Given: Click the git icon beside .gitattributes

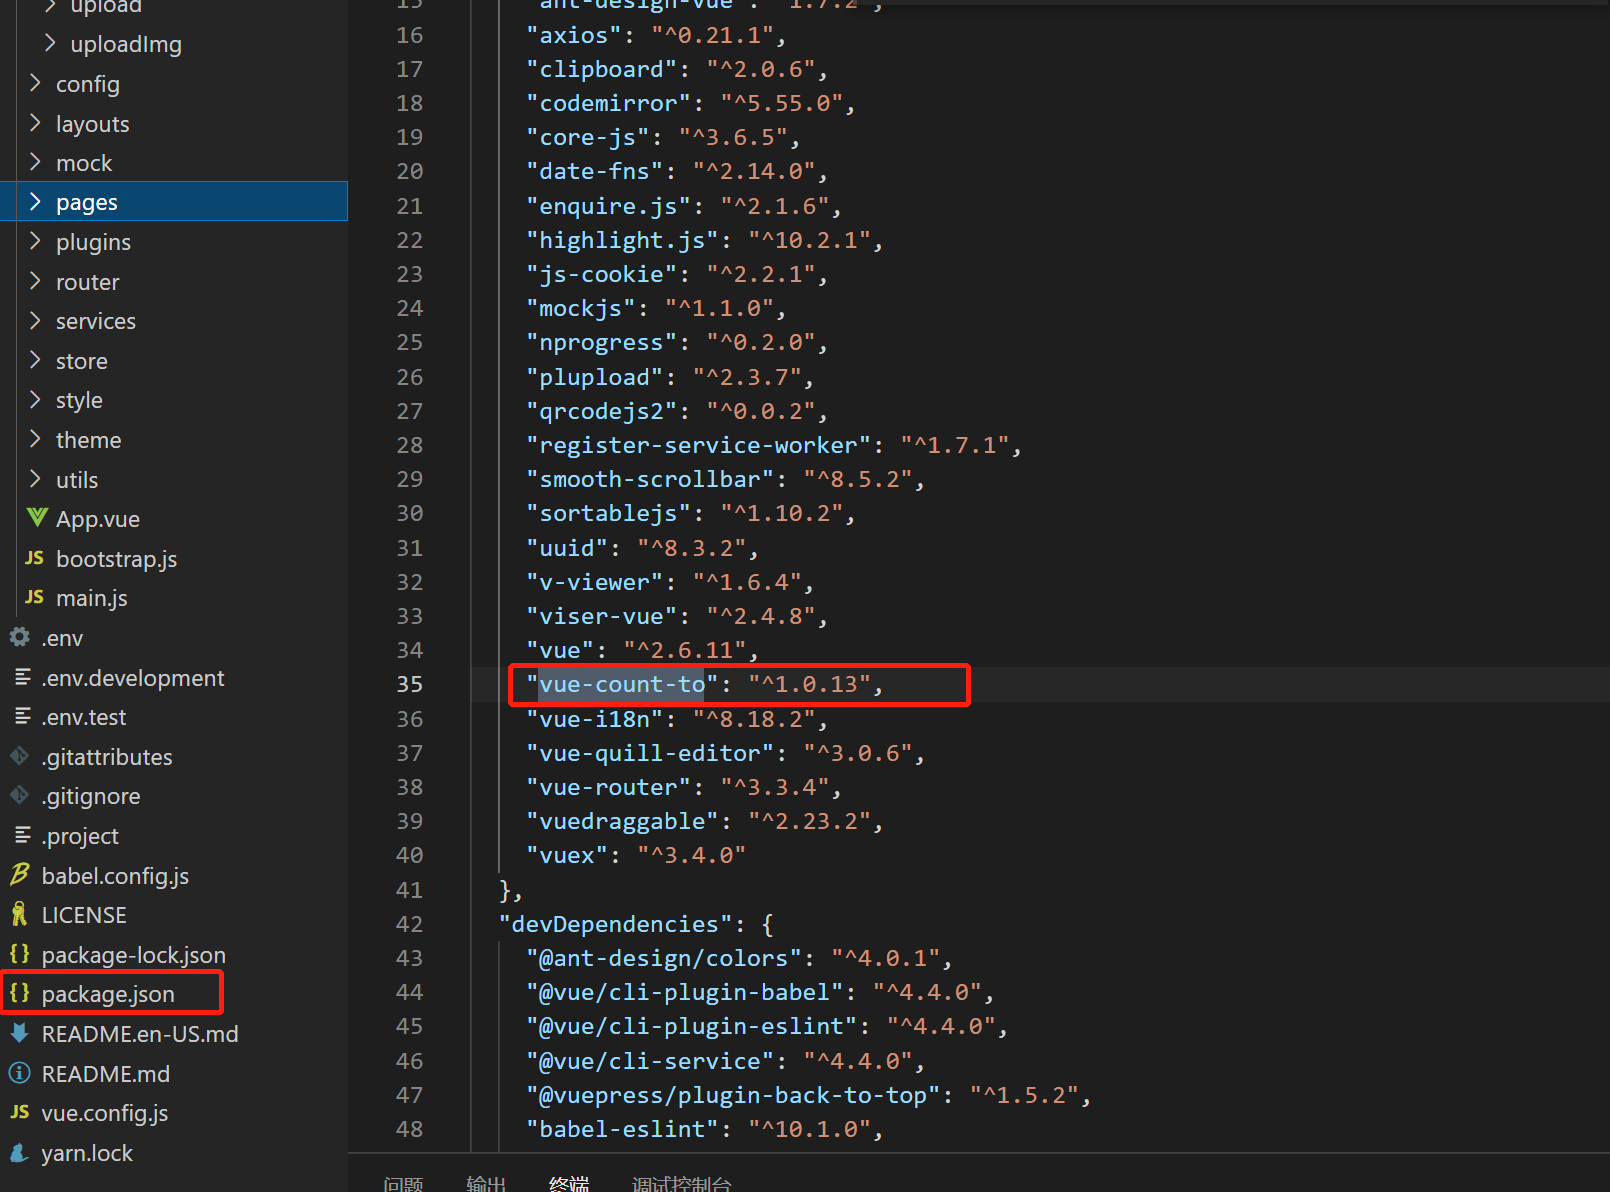Looking at the screenshot, I should pyautogui.click(x=19, y=756).
